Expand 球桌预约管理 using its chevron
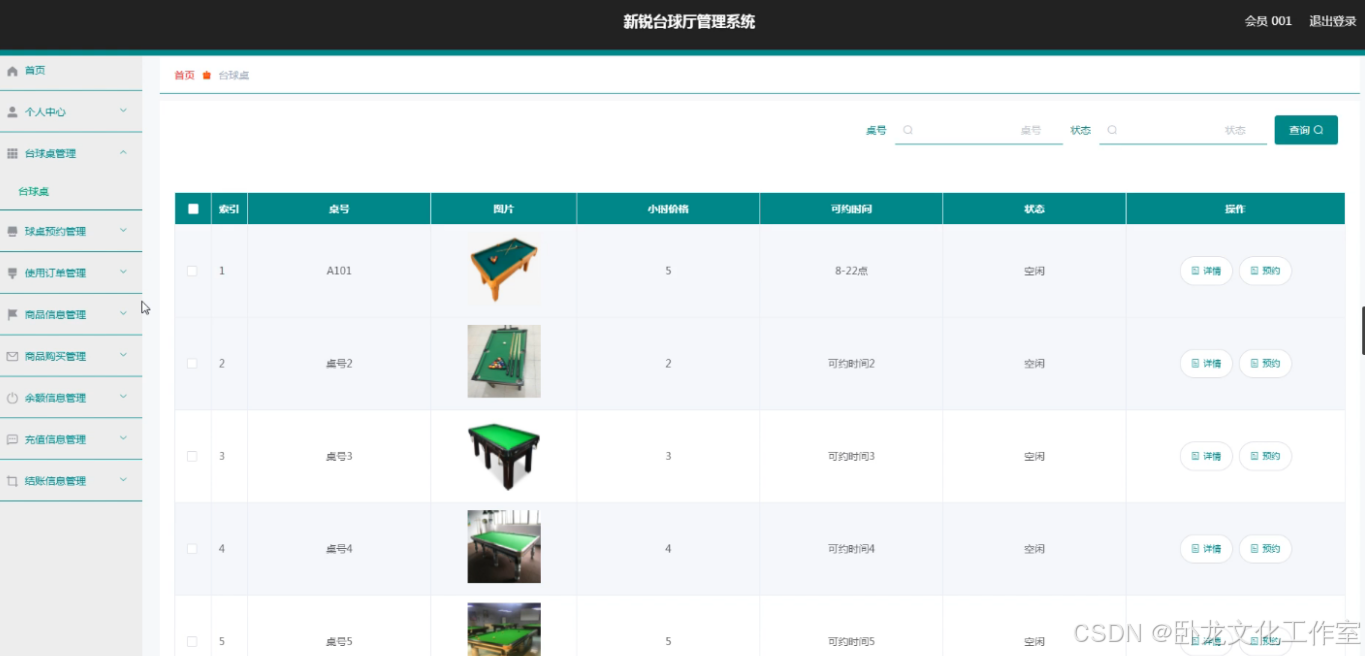 click(x=124, y=230)
